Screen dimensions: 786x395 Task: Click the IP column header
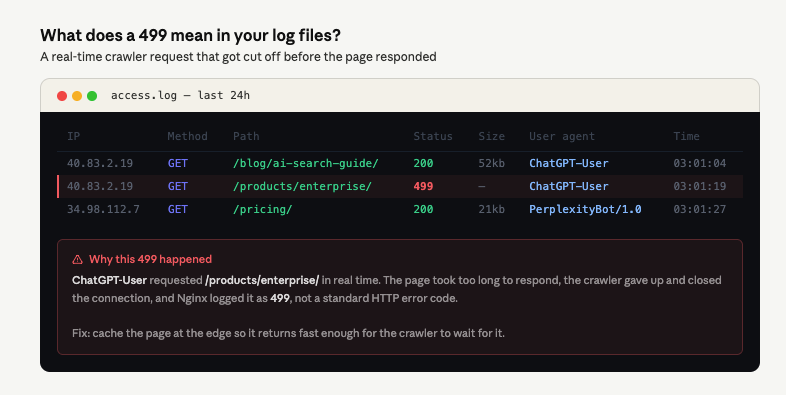pos(73,136)
